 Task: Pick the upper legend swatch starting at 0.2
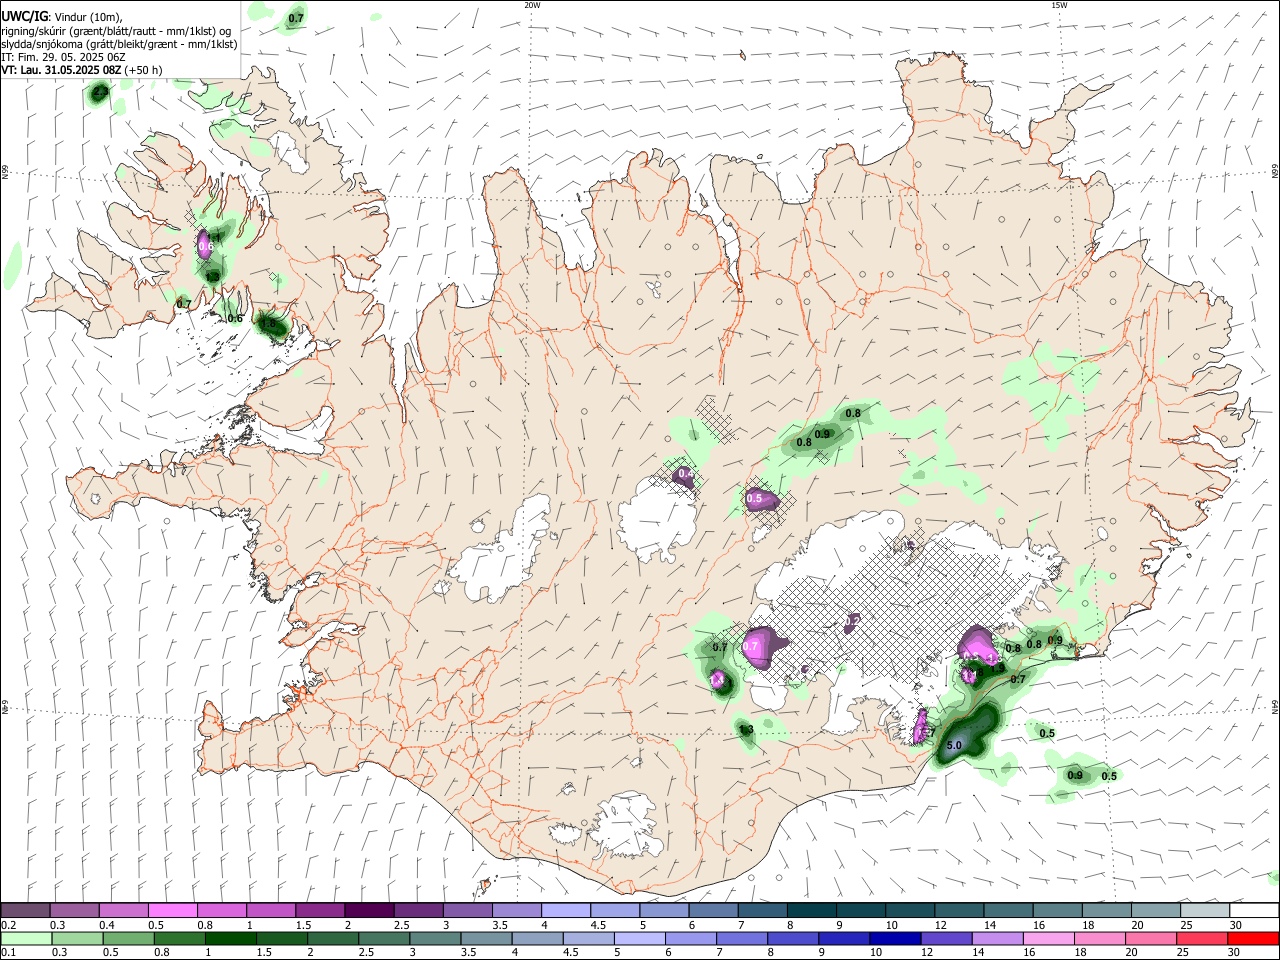[26, 910]
